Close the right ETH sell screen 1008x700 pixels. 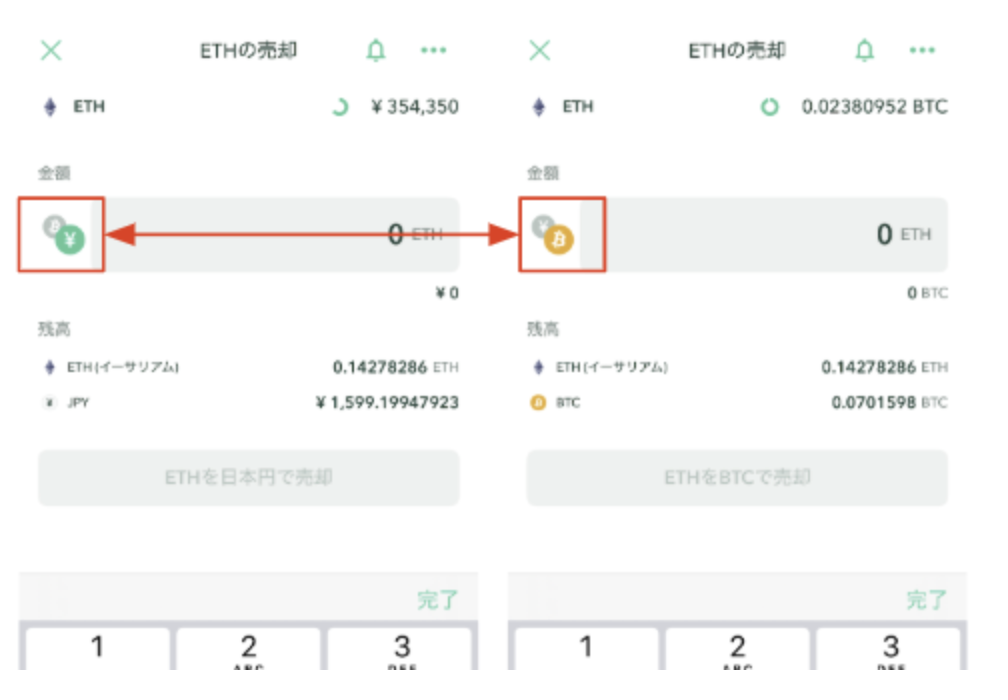539,51
